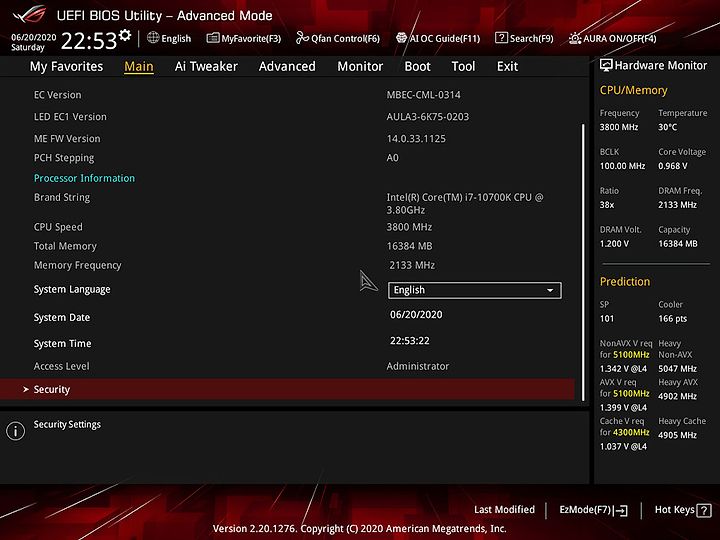The height and width of the screenshot is (540, 720).
Task: Click the Brand String label
Action: (62, 197)
